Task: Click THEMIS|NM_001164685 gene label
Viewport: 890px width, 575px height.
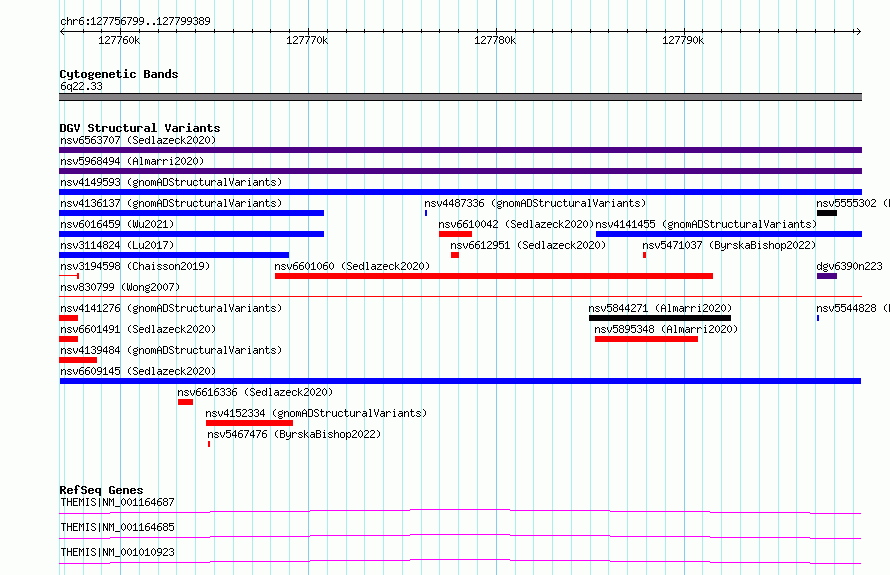Action: click(117, 527)
